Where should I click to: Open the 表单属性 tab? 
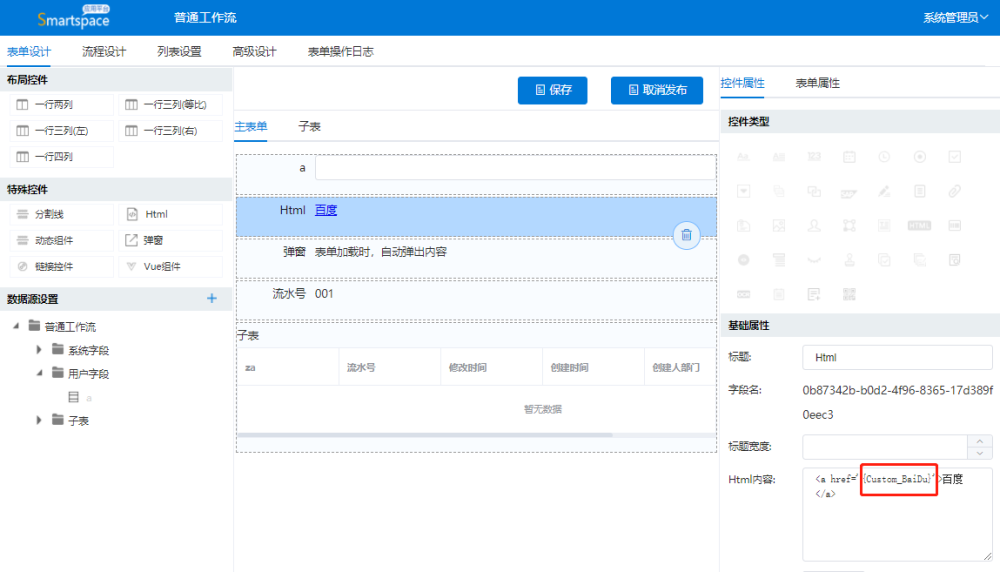click(x=817, y=83)
